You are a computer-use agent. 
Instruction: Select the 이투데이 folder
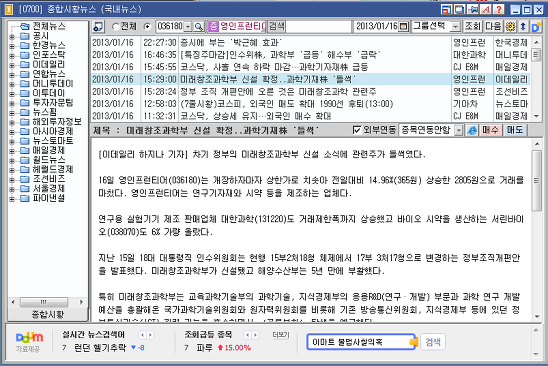(x=49, y=93)
